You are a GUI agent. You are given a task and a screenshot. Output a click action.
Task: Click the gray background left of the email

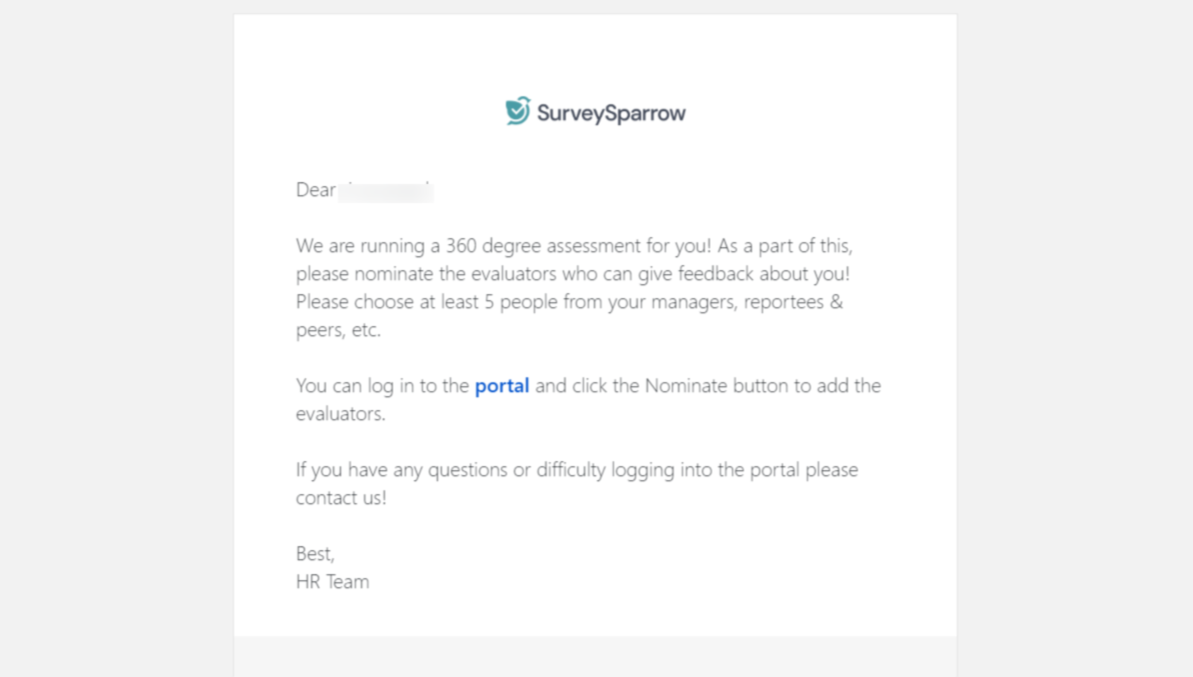tap(115, 340)
